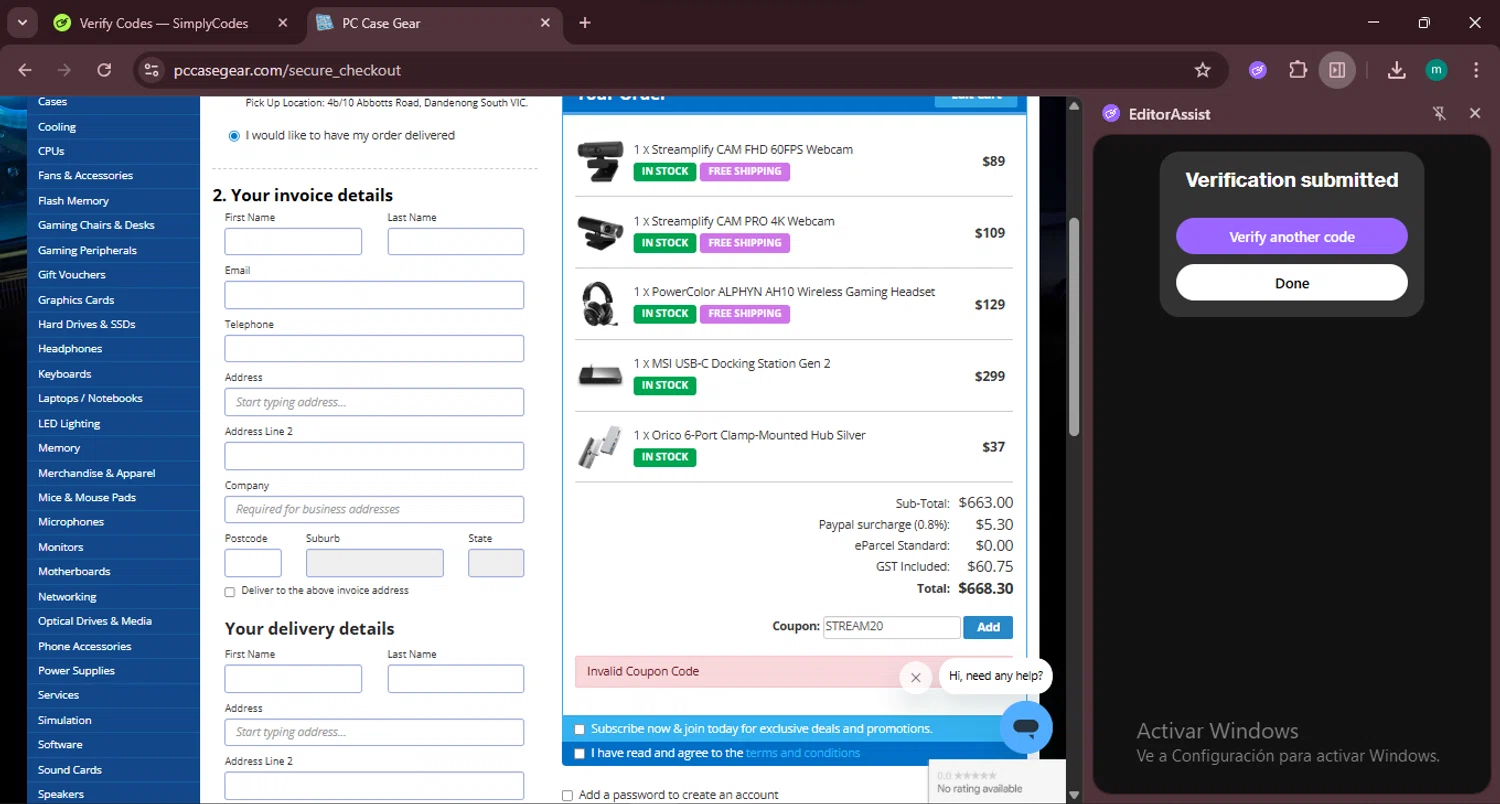Open the SimplyCodes extension icon
The image size is (1500, 804).
coord(1258,70)
